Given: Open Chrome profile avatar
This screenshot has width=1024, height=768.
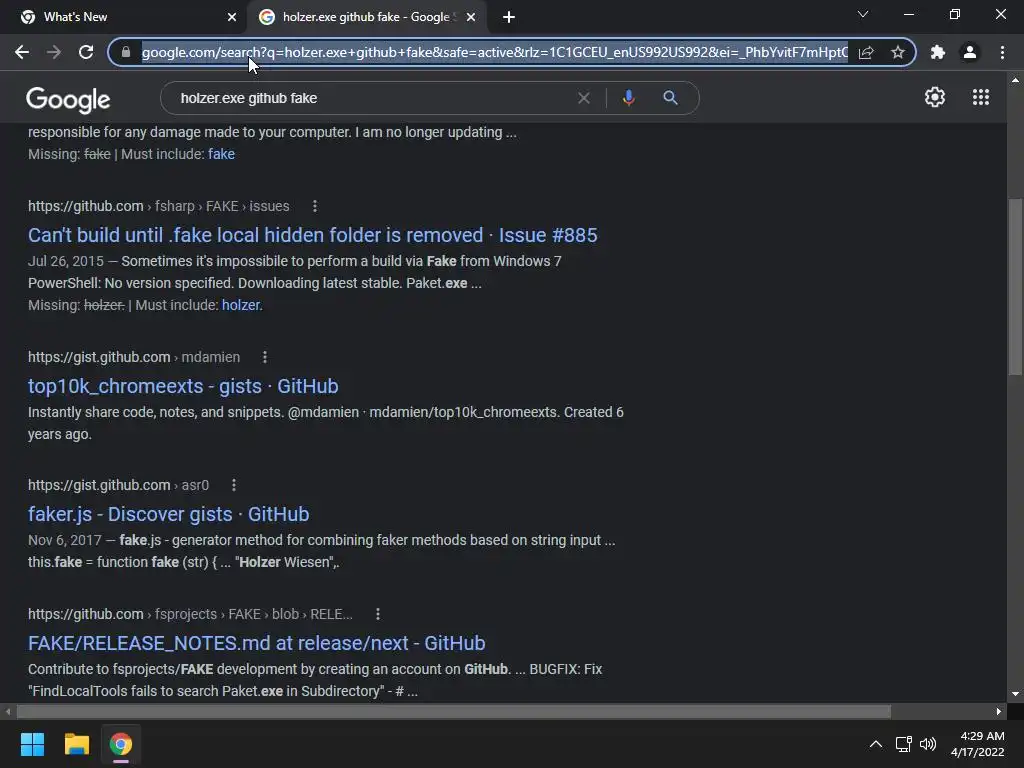Looking at the screenshot, I should pyautogui.click(x=970, y=52).
